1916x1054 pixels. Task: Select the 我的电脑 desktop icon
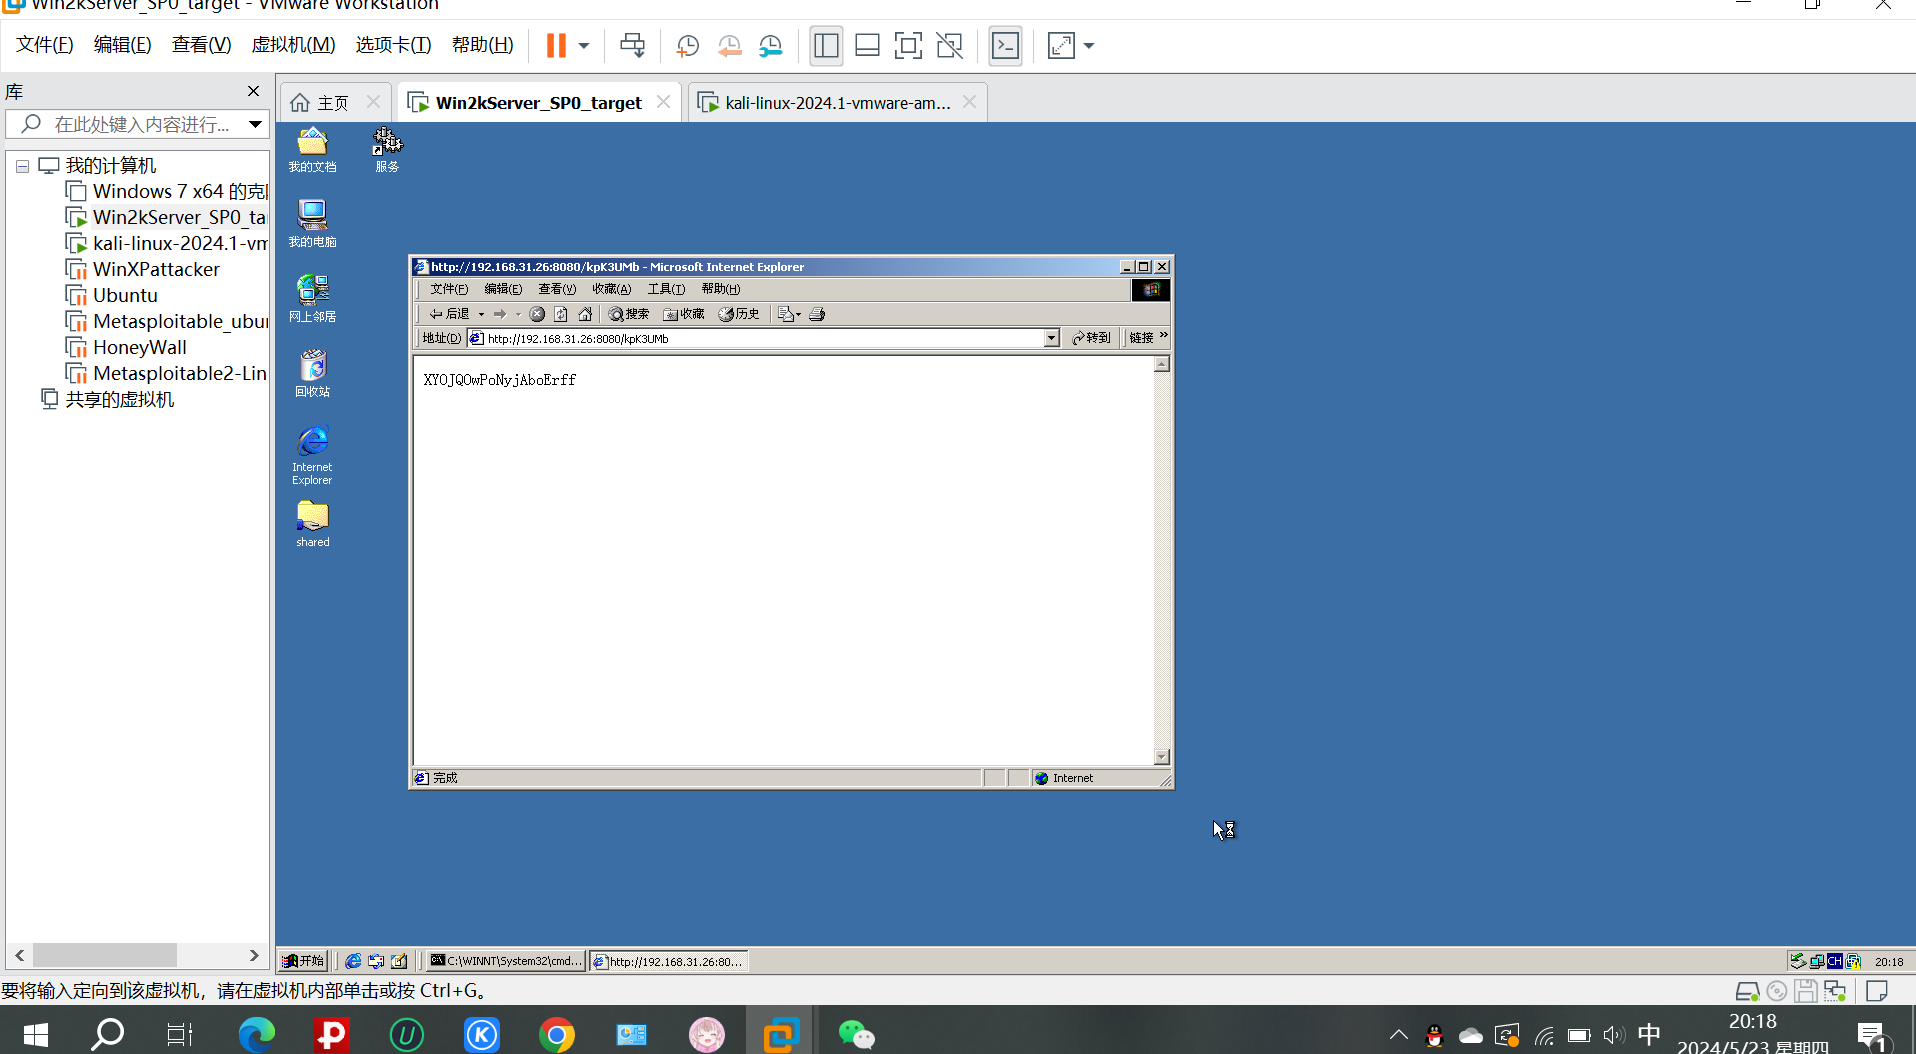312,224
